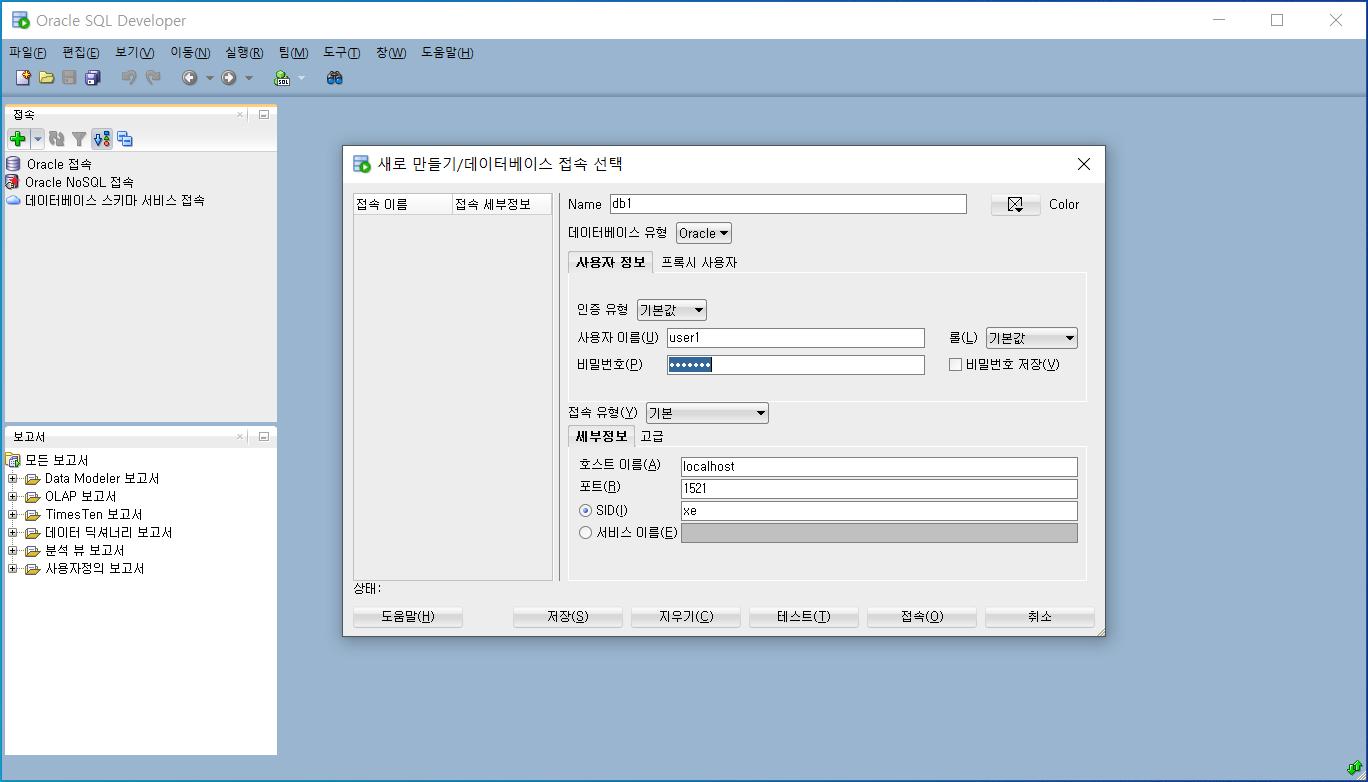Select the 세부정보 tab
This screenshot has width=1368, height=782.
coord(601,436)
